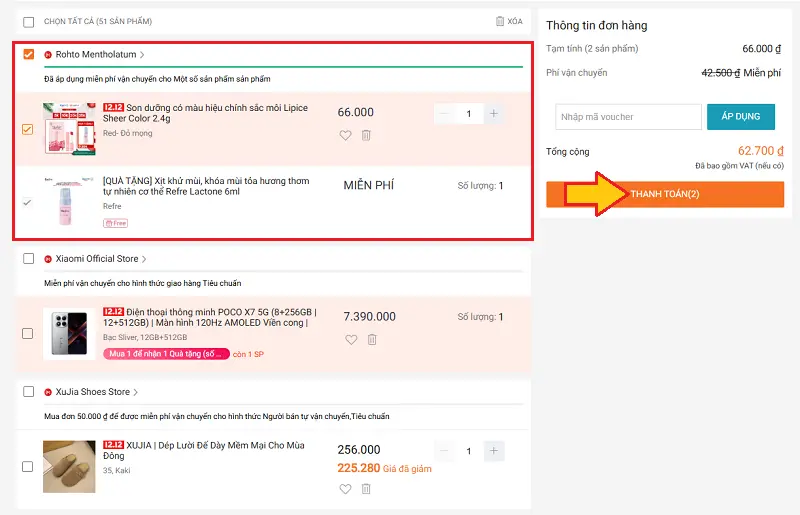Viewport: 800px width, 515px height.
Task: Decrease Lipice quantity with minus button
Action: [x=444, y=113]
